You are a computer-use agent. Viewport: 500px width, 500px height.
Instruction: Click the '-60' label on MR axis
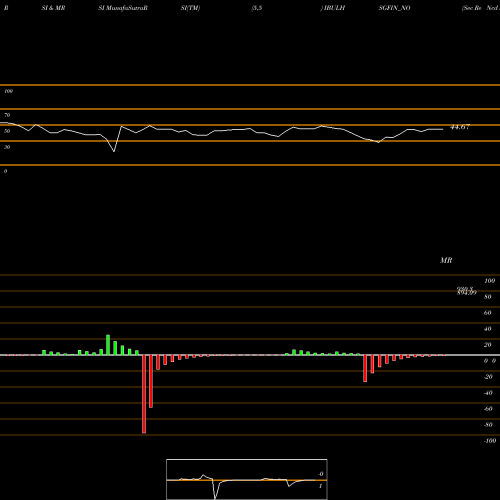pyautogui.click(x=488, y=409)
